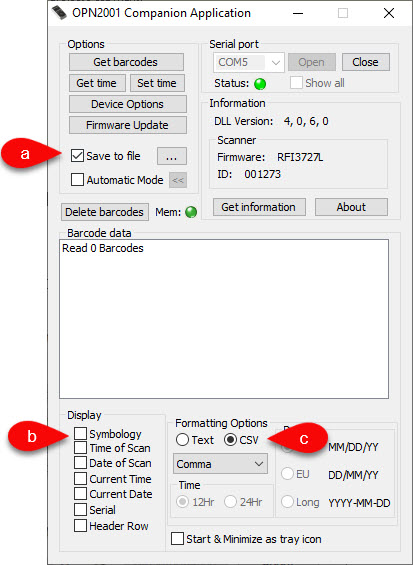Click the OPN2001 scanner icon in title bar

tap(59, 13)
